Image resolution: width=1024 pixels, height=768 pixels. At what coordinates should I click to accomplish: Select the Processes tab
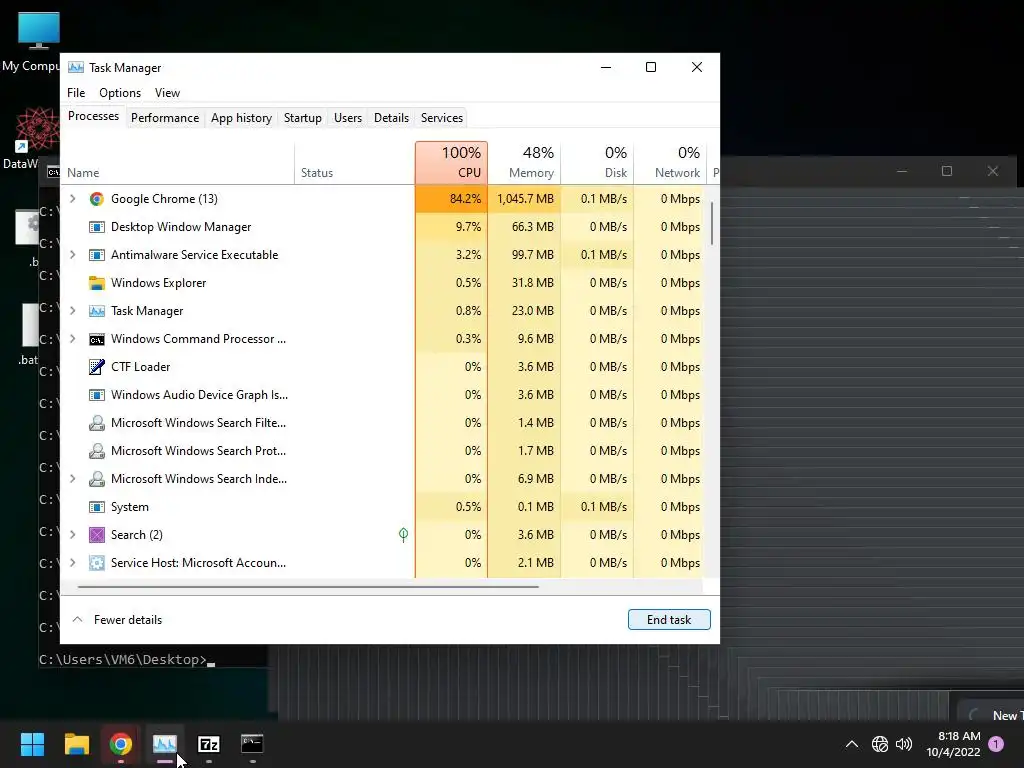tap(93, 116)
